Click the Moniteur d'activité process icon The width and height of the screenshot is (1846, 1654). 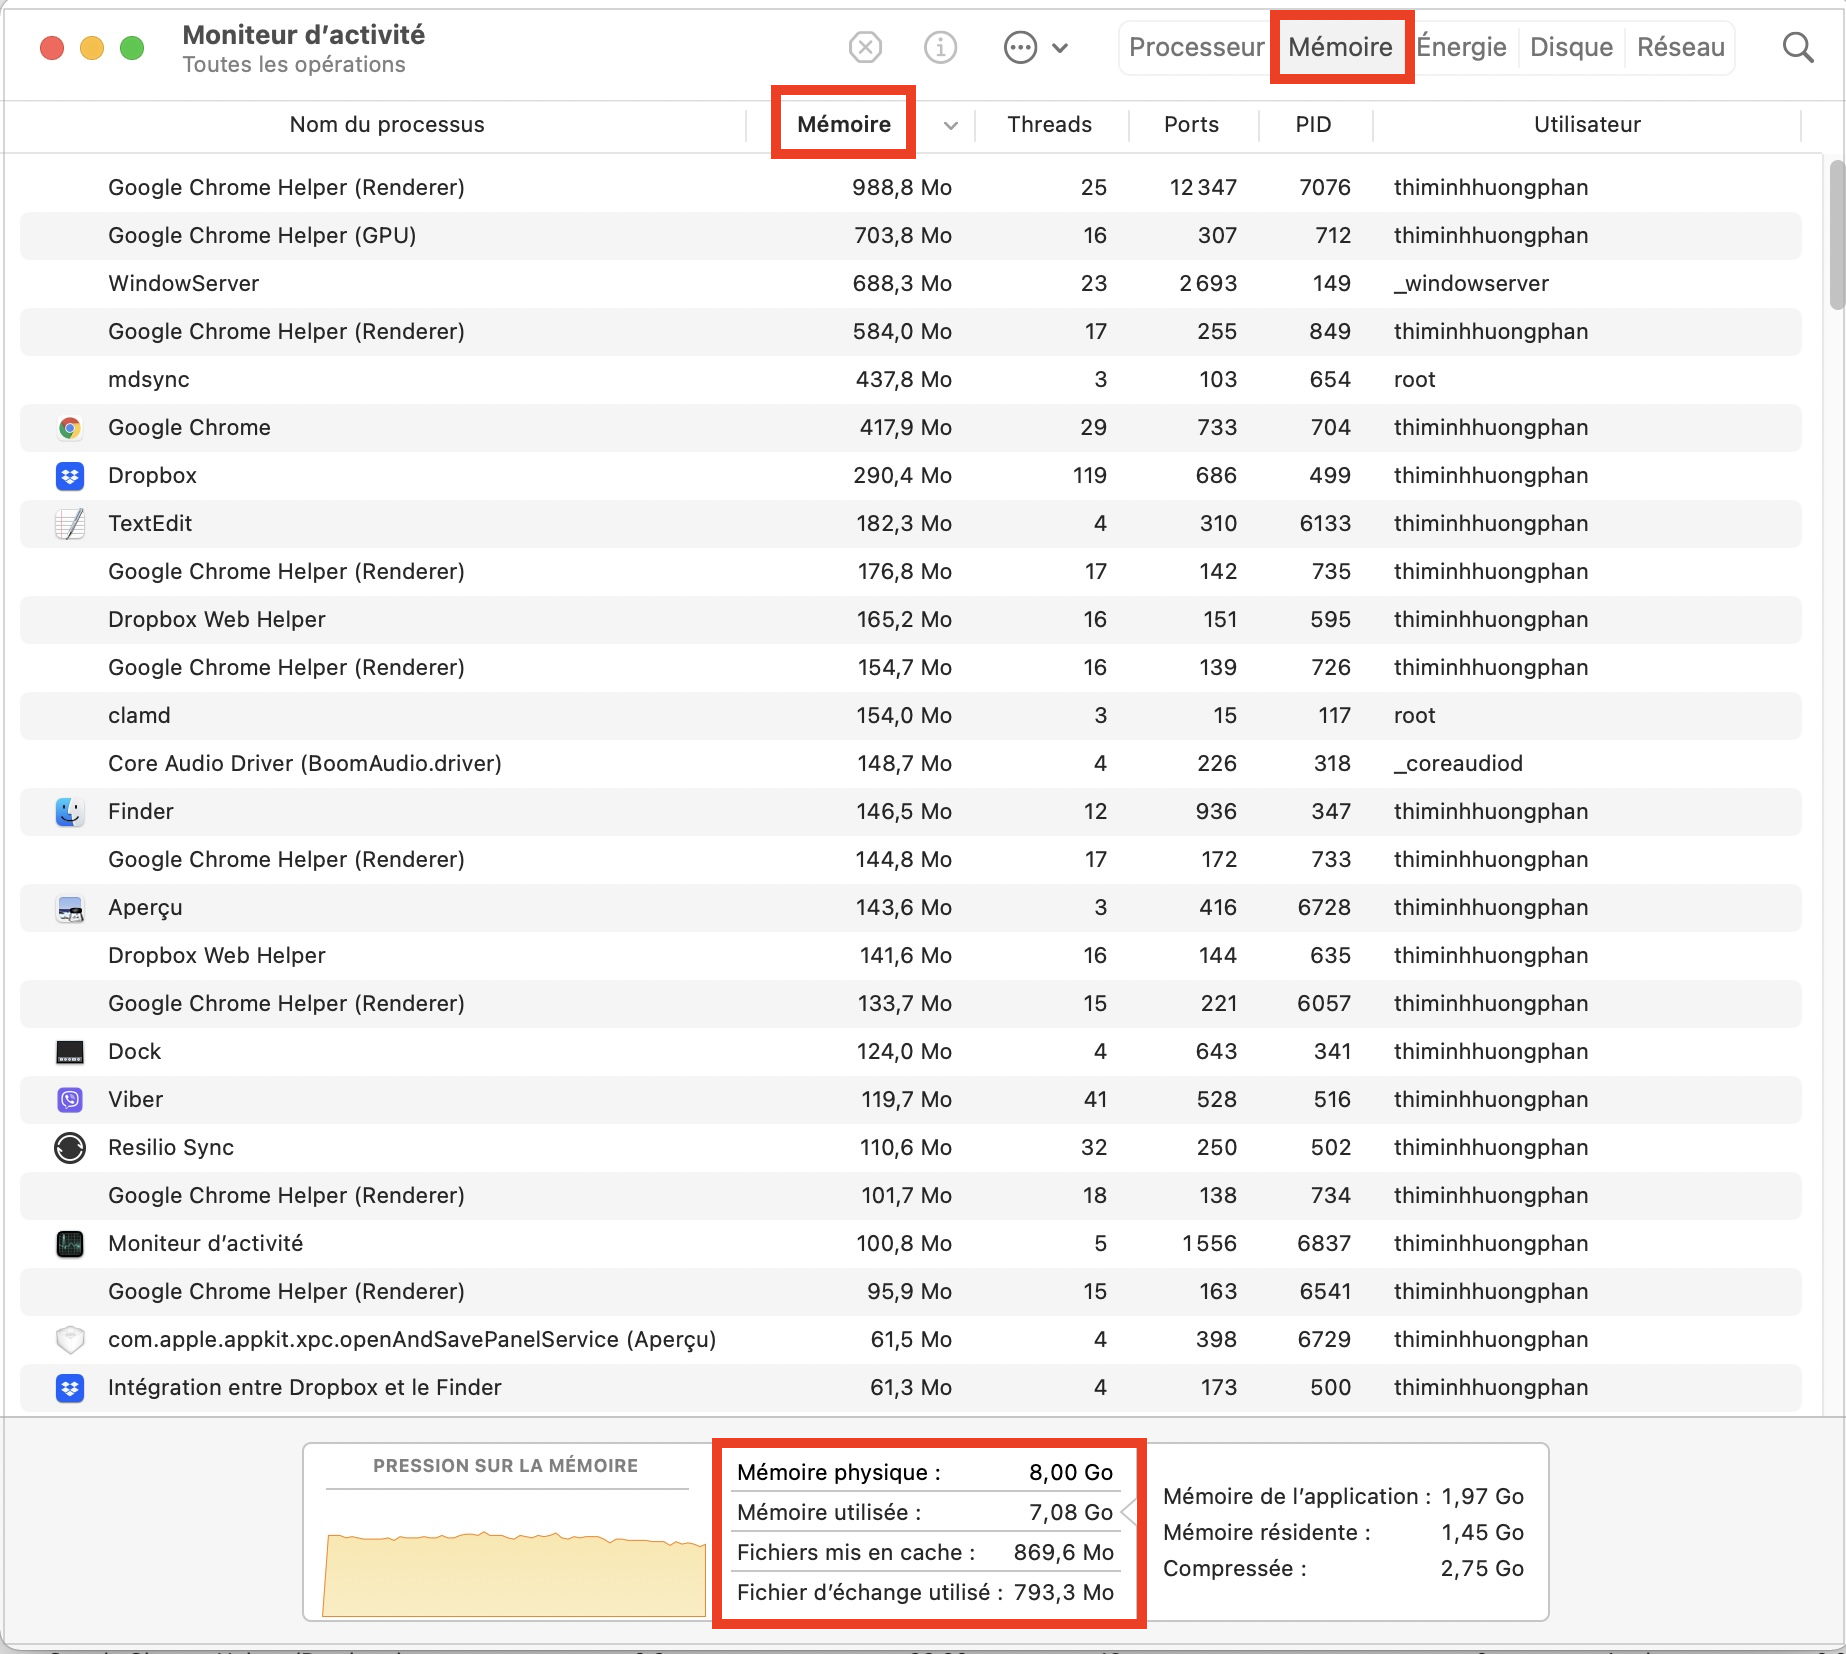click(x=69, y=1244)
